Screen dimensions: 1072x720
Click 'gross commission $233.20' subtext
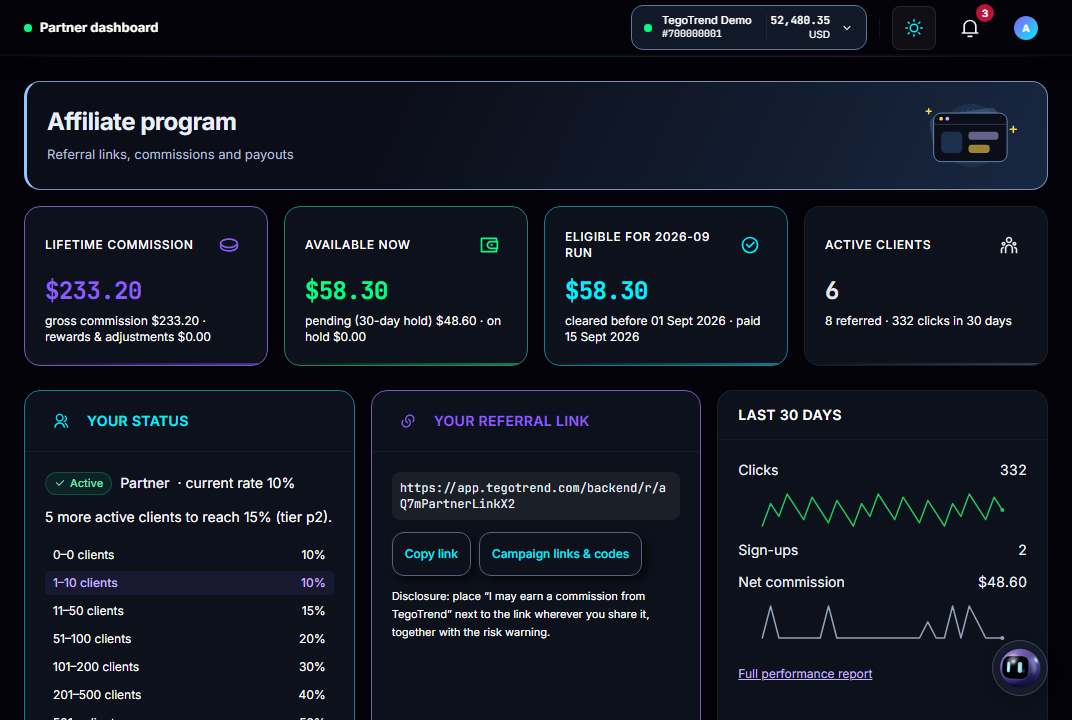tap(128, 329)
